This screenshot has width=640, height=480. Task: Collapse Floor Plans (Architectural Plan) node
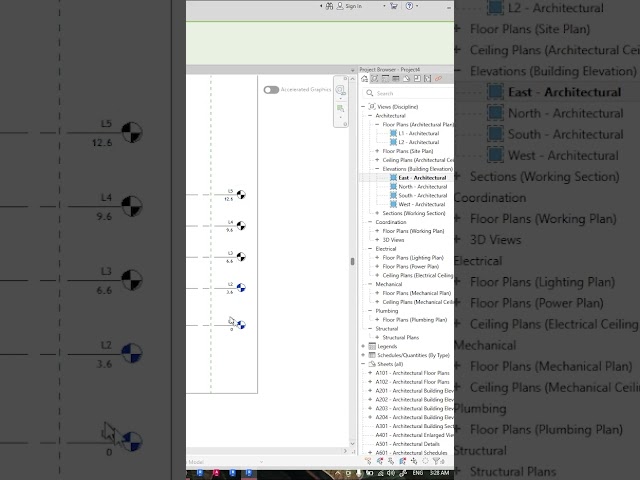377,124
